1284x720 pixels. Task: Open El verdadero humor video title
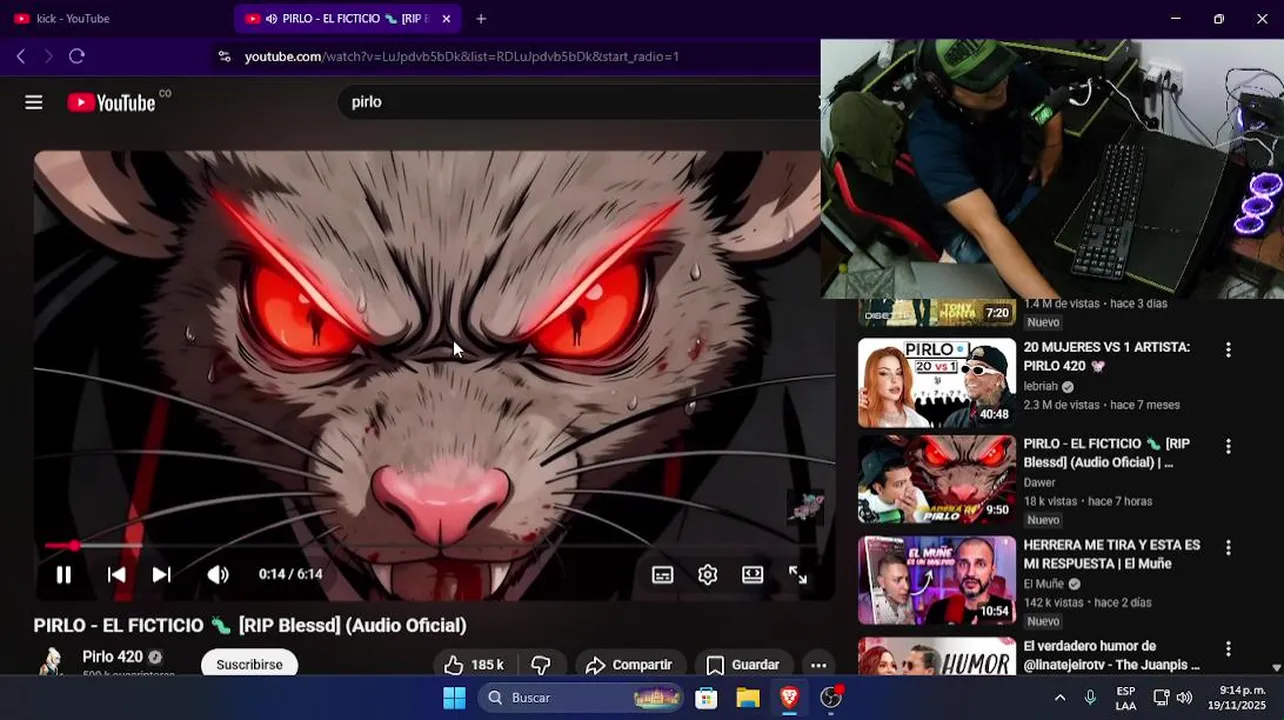point(1111,655)
